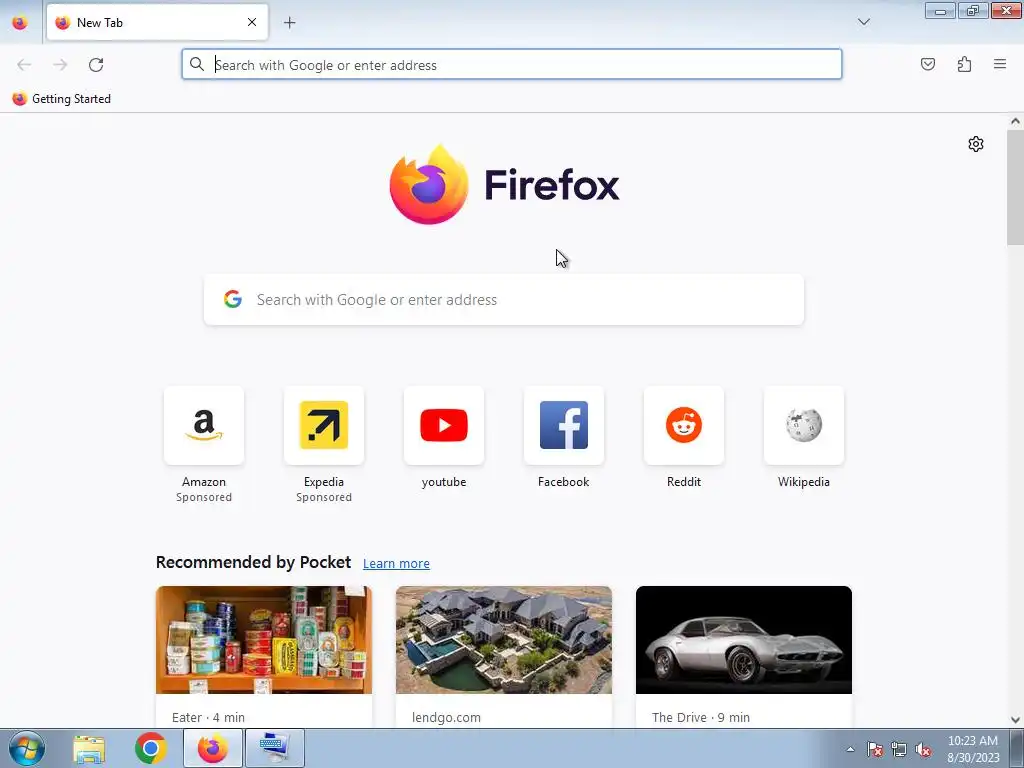Open the Windows Start menu
This screenshot has height=768, width=1024.
click(x=27, y=748)
